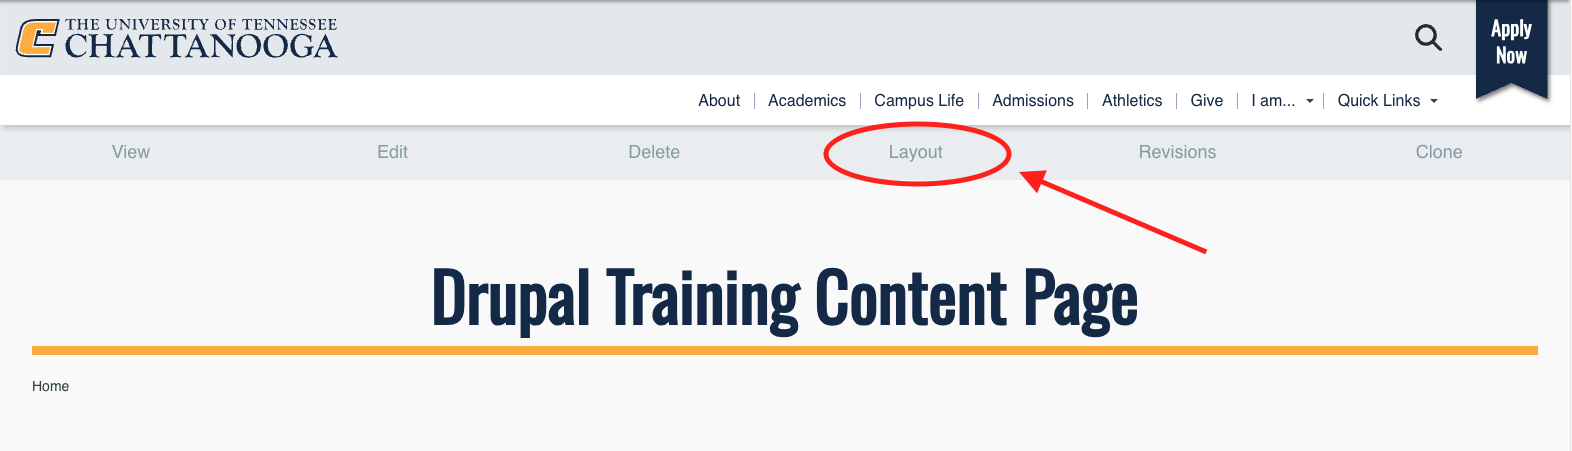Open the Edit tab
This screenshot has height=451, width=1572.
pyautogui.click(x=392, y=152)
